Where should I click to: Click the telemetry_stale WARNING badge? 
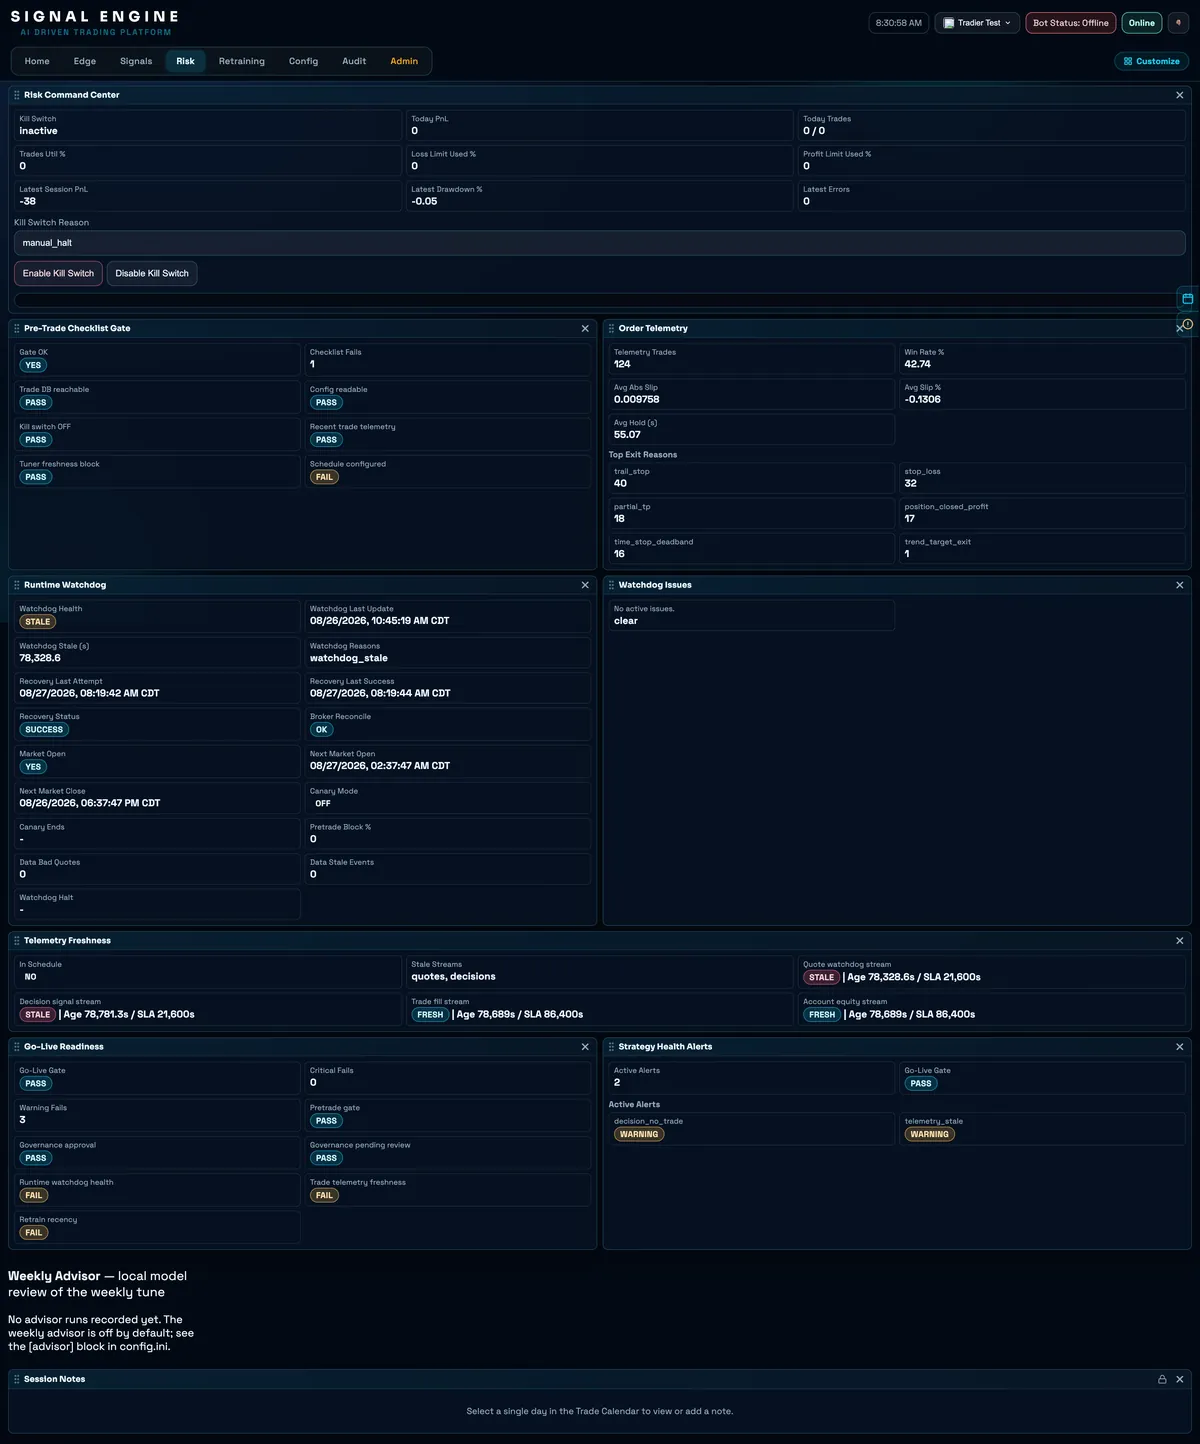pos(929,1134)
